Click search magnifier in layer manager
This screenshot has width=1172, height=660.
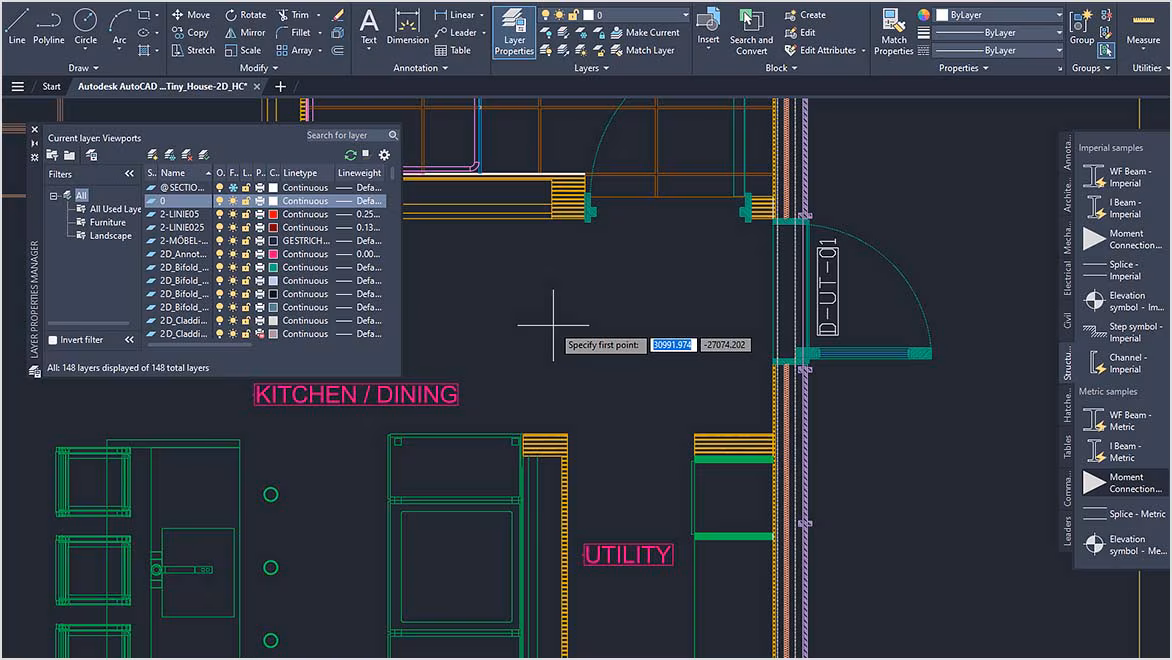click(x=393, y=135)
